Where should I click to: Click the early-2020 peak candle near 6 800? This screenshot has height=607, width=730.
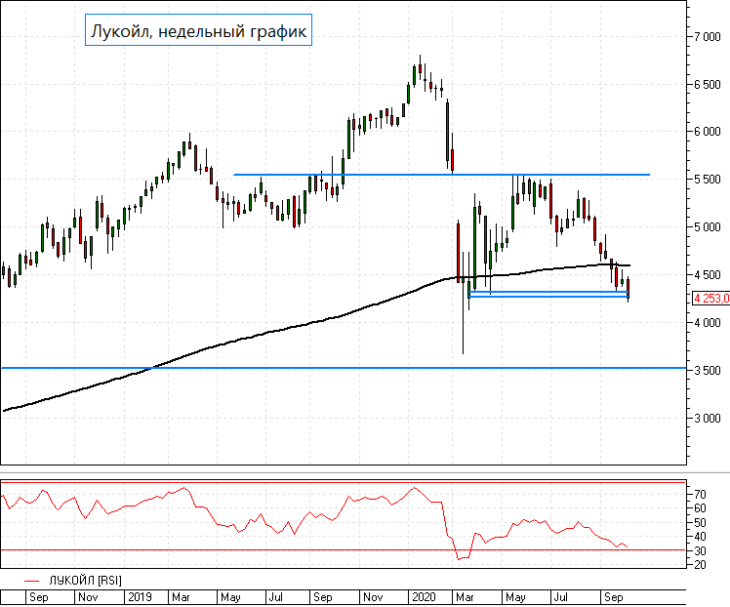[420, 68]
